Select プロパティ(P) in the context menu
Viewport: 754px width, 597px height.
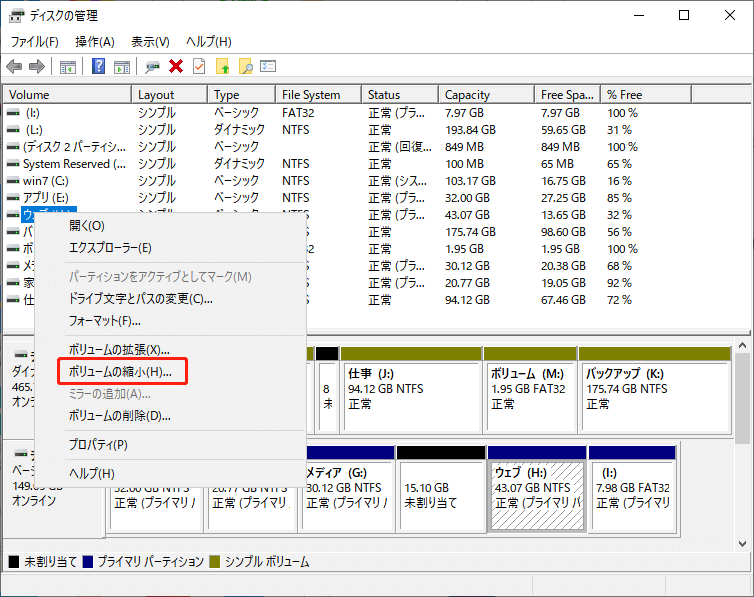click(x=98, y=444)
